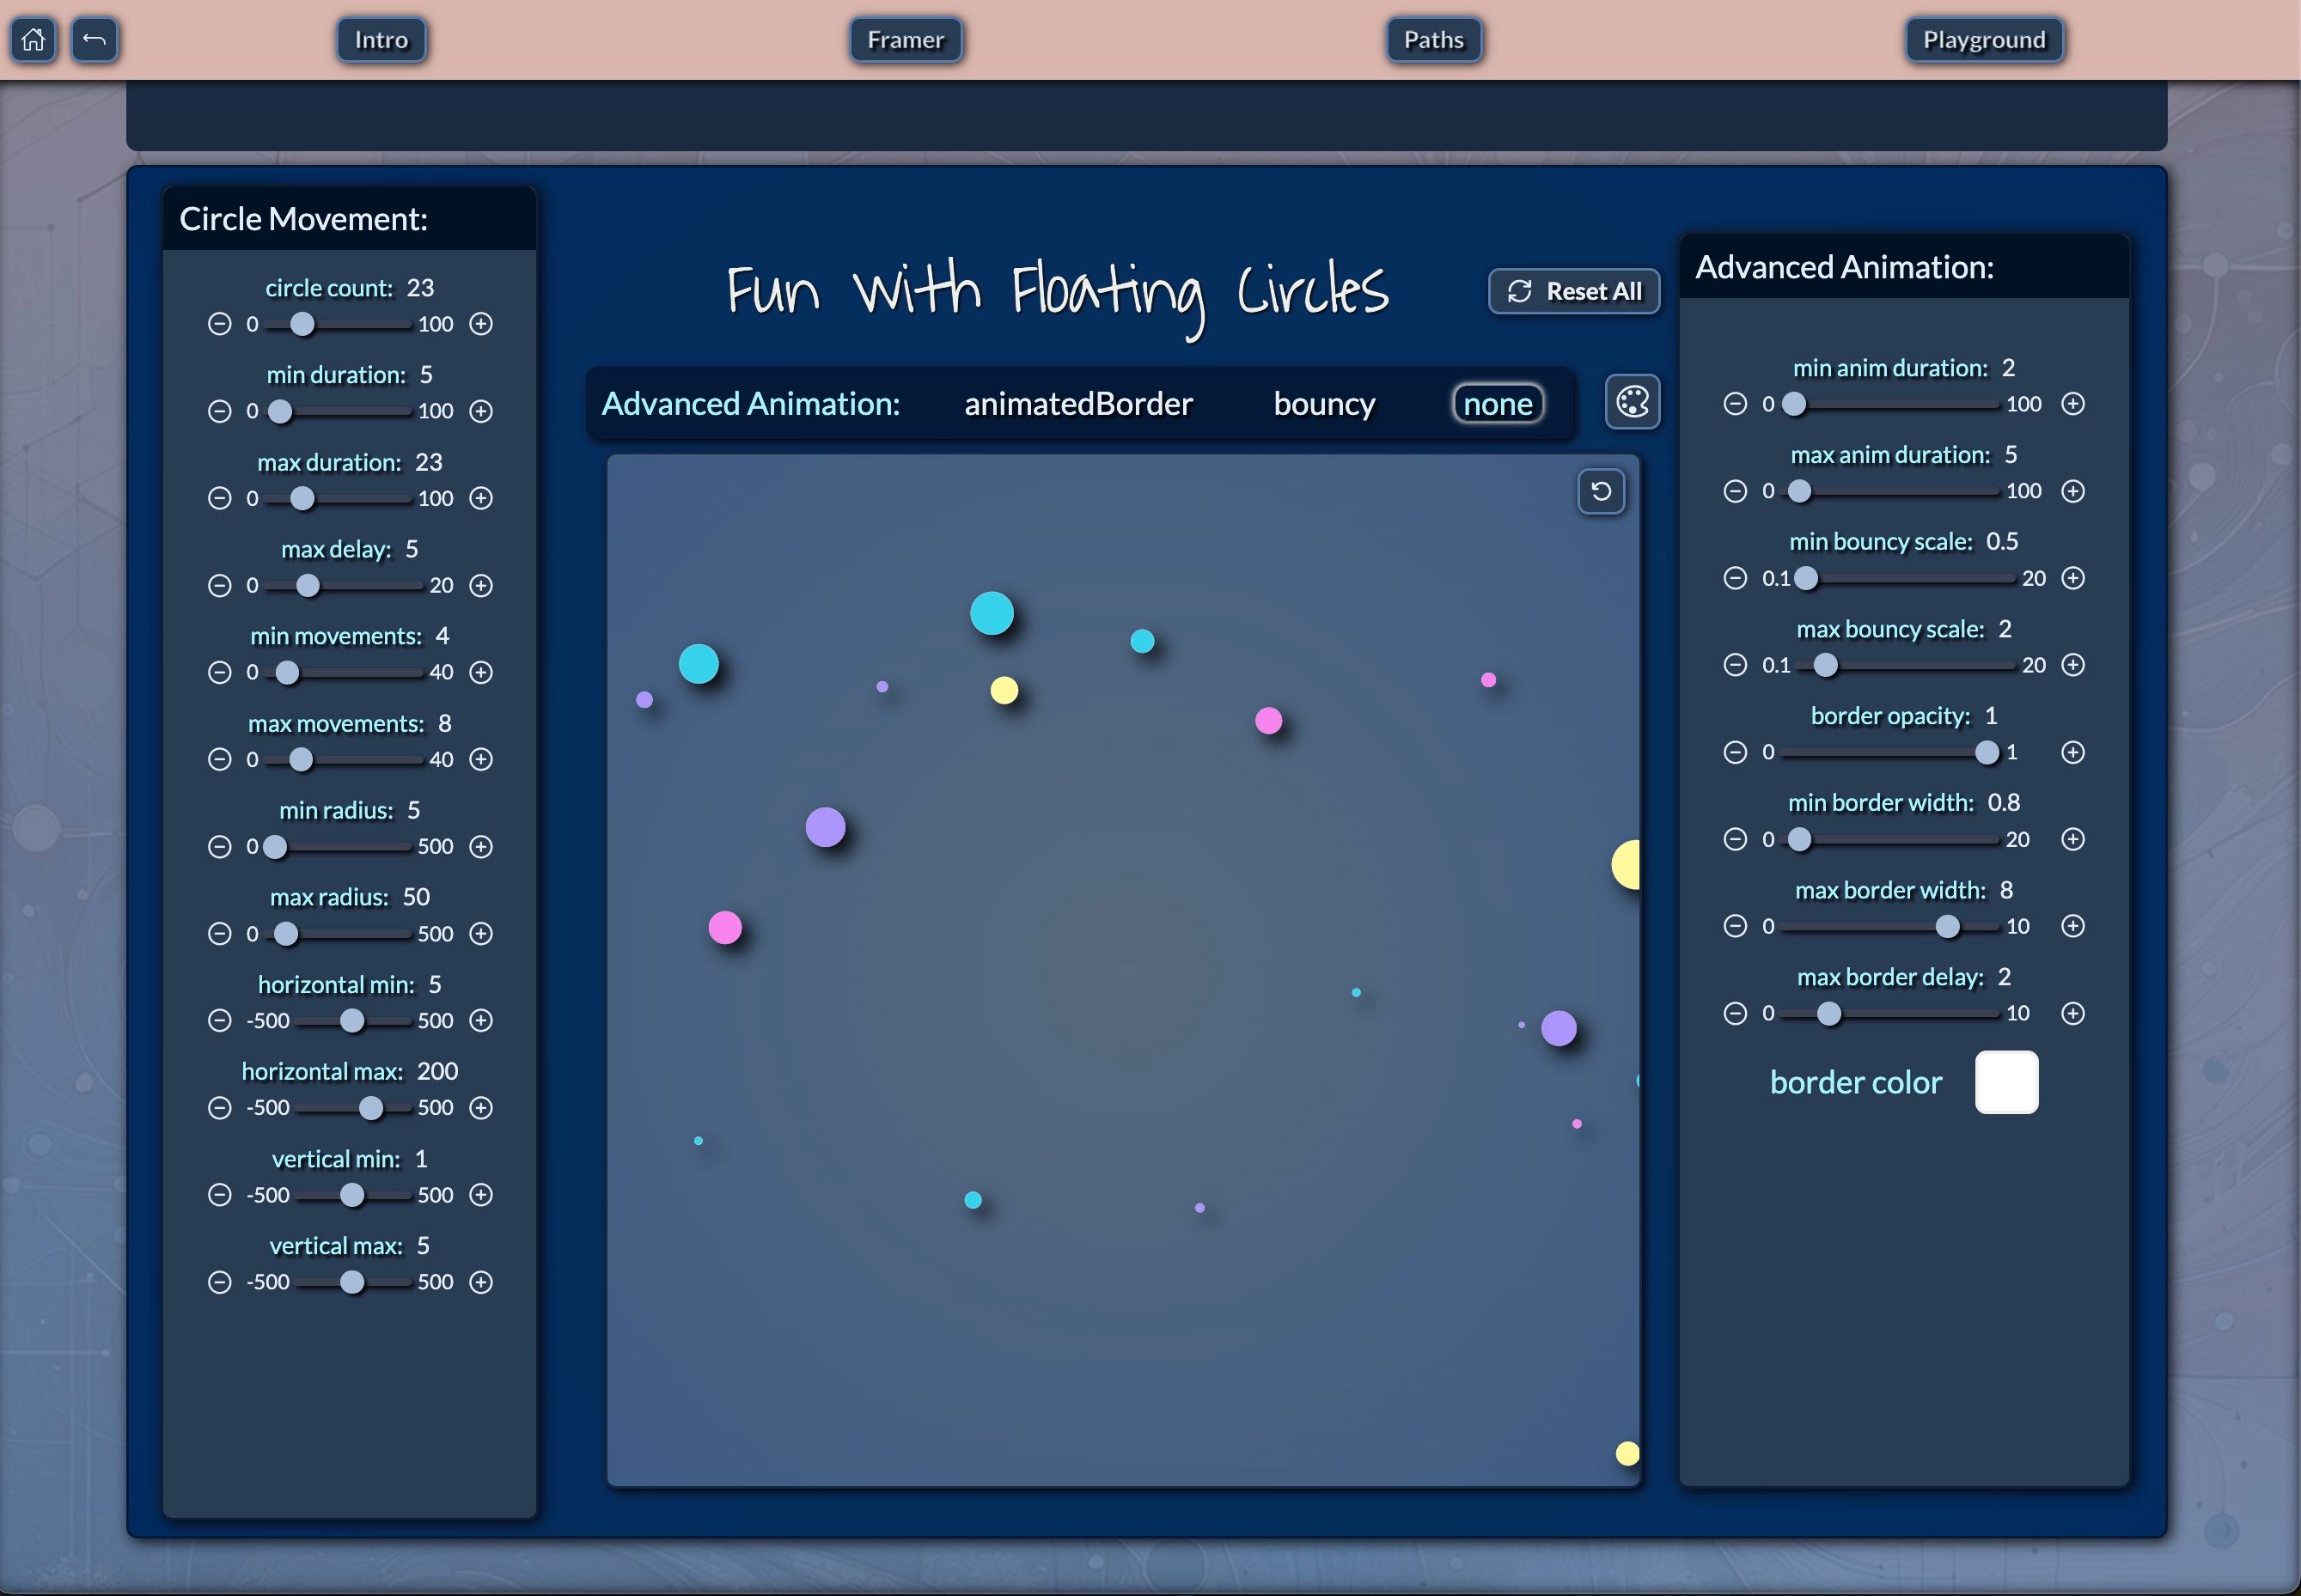Viewport: 2301px width, 1596px height.
Task: Click the max border width slider handle
Action: click(1947, 926)
